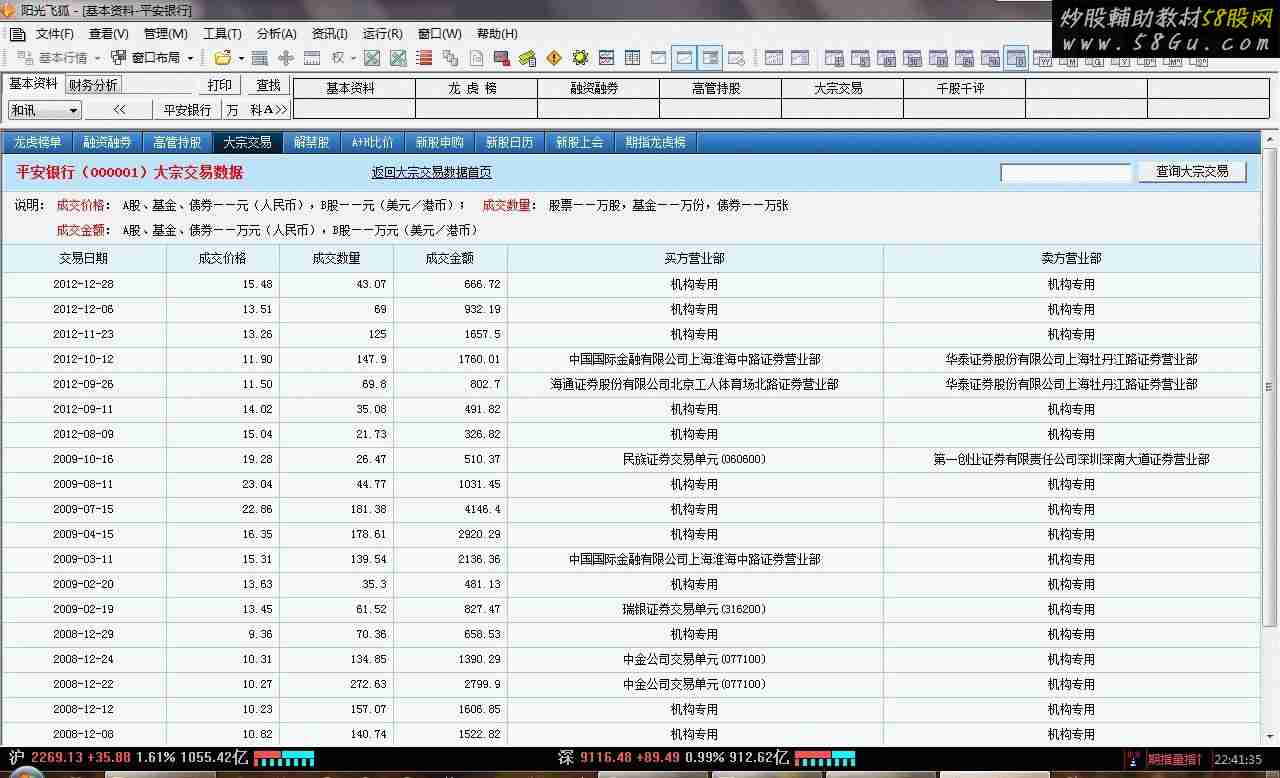Screen dimensions: 1280x778
Task: Click the 成交金额 column header
Action: click(x=450, y=258)
